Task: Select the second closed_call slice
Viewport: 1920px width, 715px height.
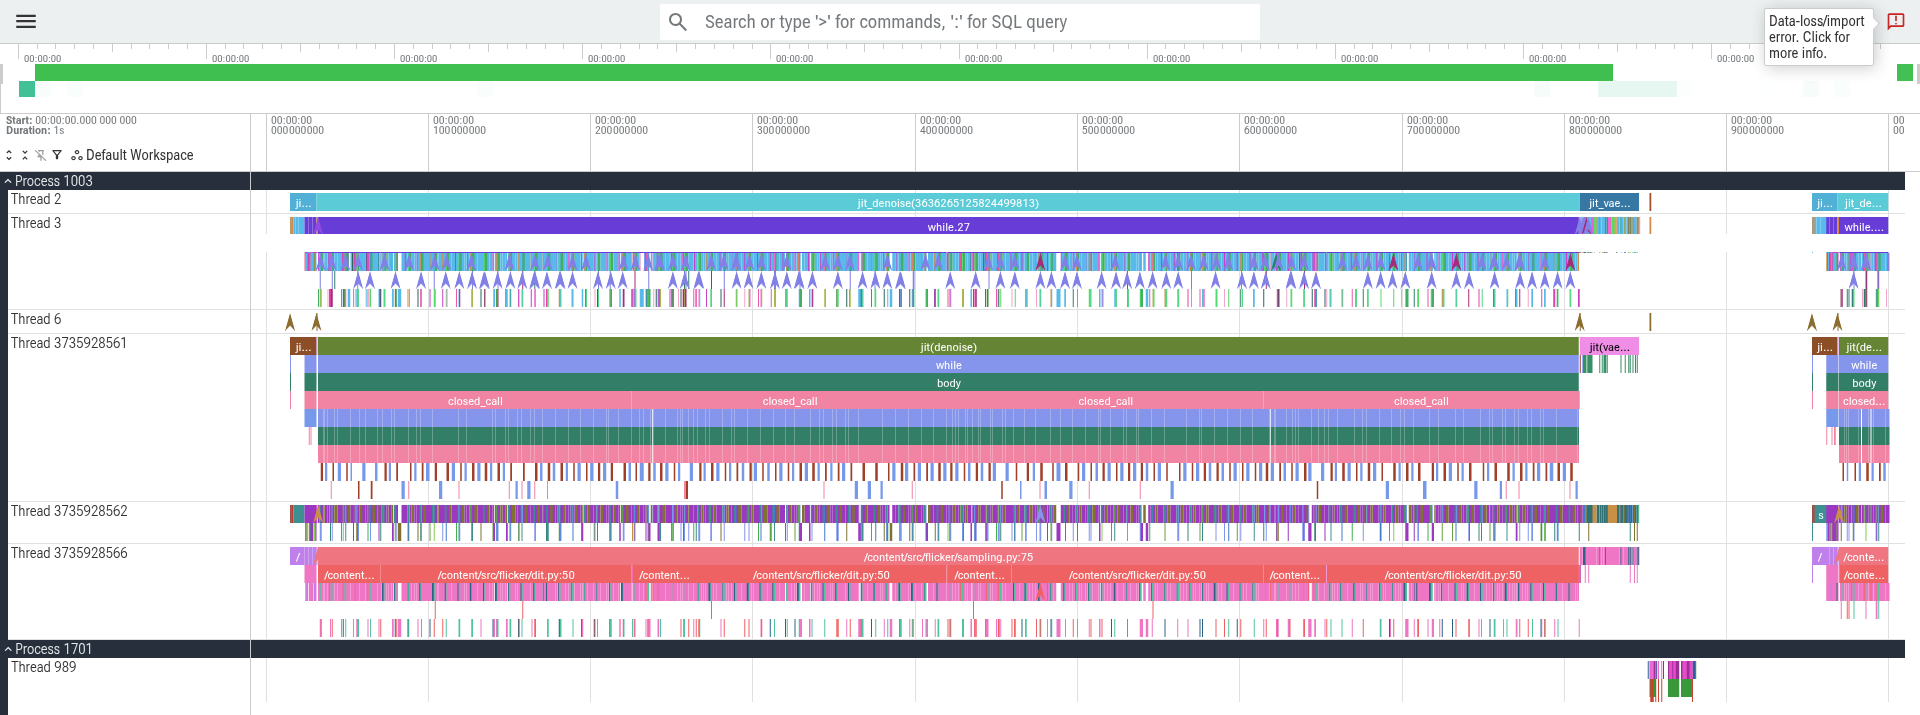Action: point(790,401)
